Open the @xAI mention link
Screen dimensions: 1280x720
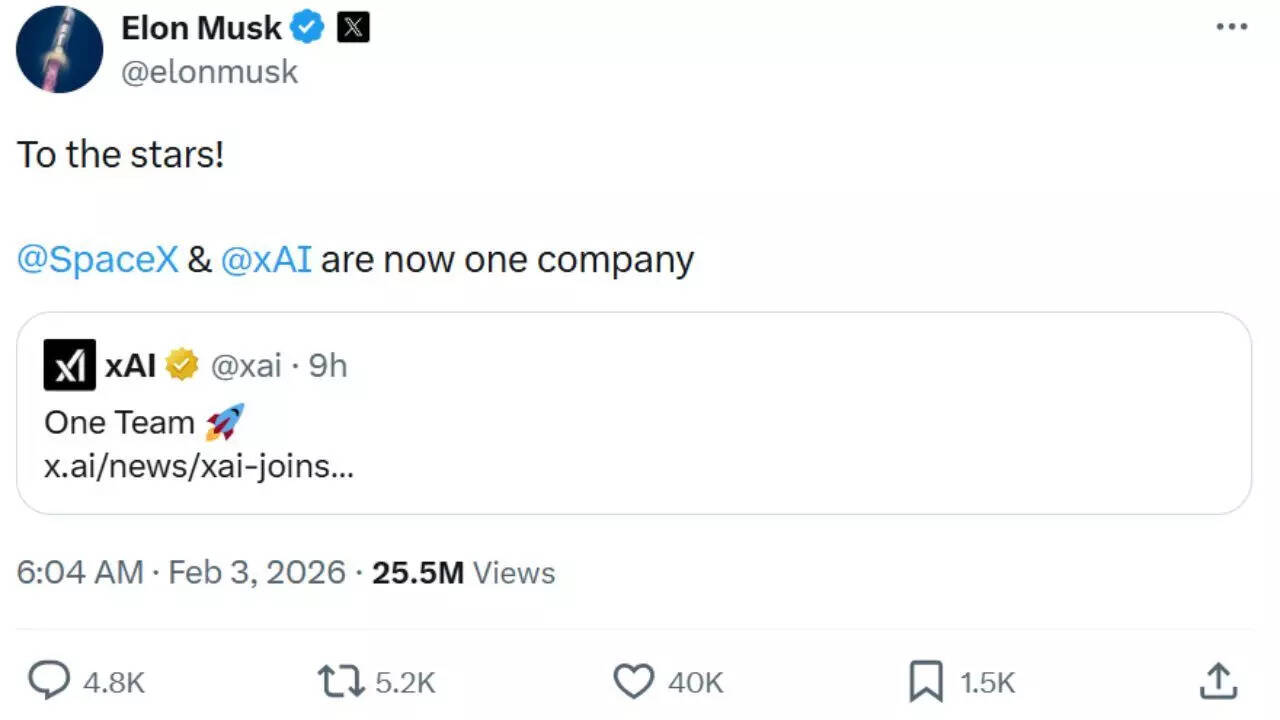tap(266, 259)
